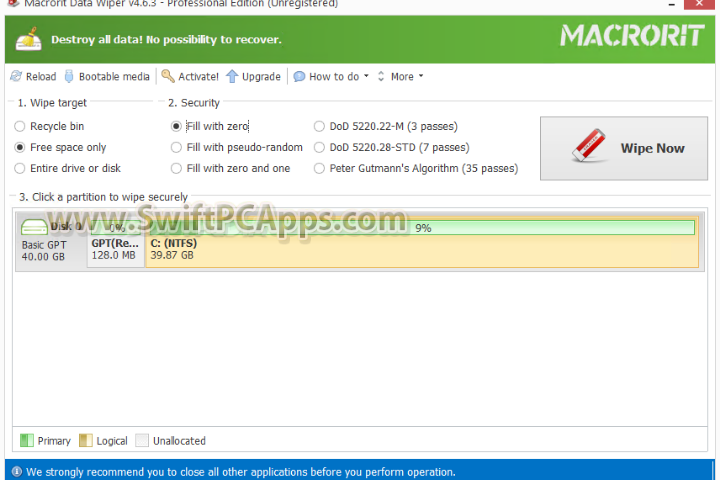
Task: Click the Logical legend label
Action: tap(112, 441)
